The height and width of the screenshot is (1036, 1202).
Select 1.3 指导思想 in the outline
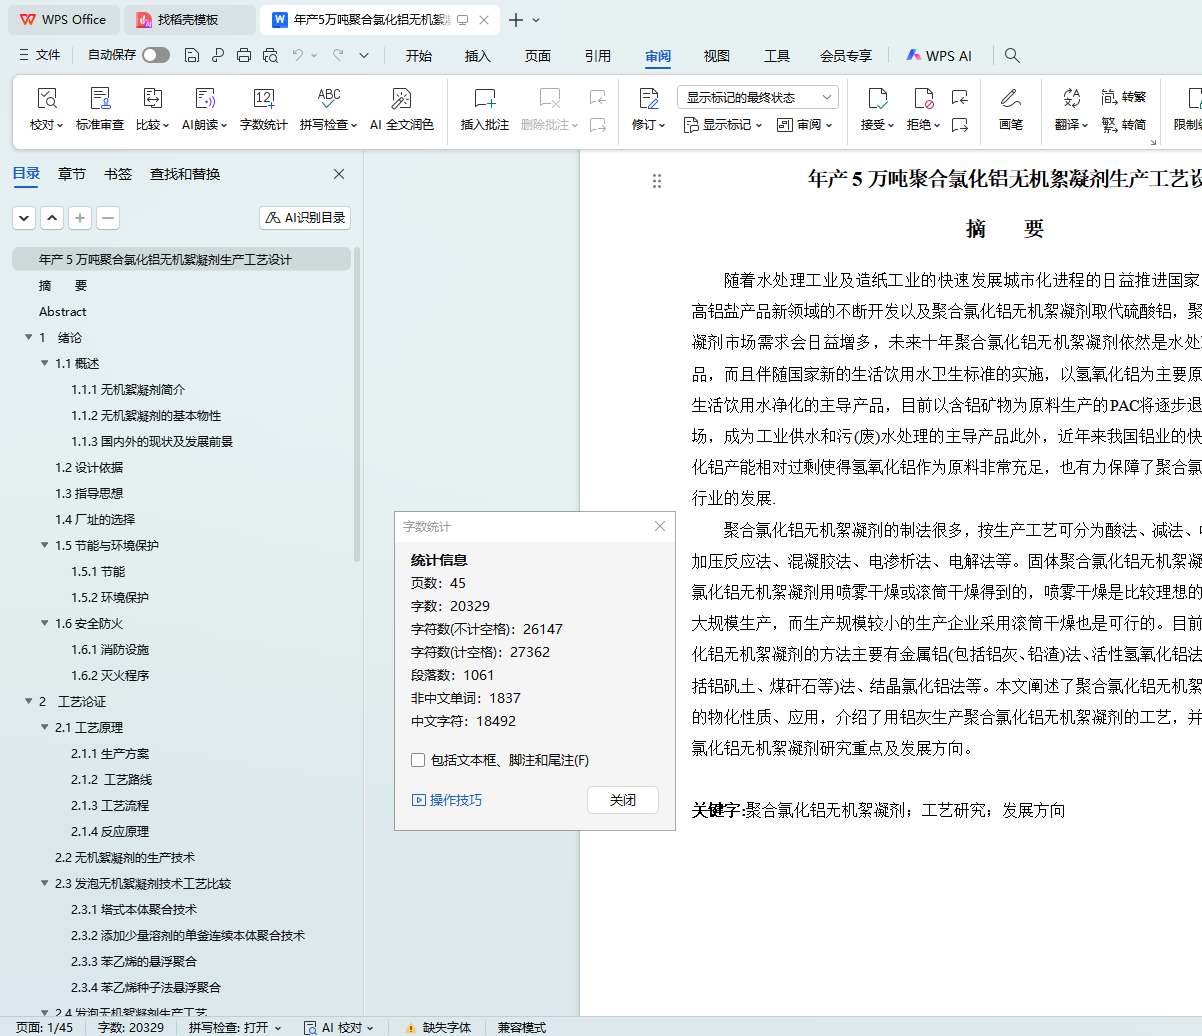[x=89, y=494]
